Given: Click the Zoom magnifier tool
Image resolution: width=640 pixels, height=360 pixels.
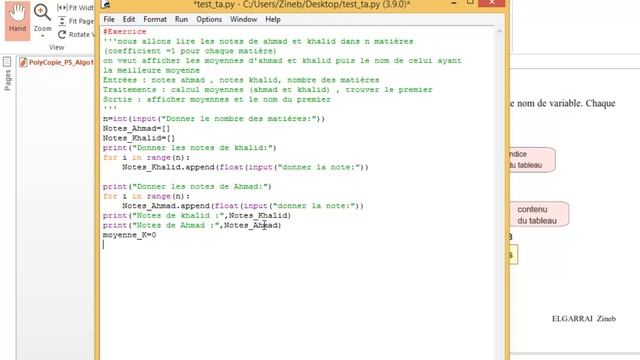Looking at the screenshot, I should 42,13.
